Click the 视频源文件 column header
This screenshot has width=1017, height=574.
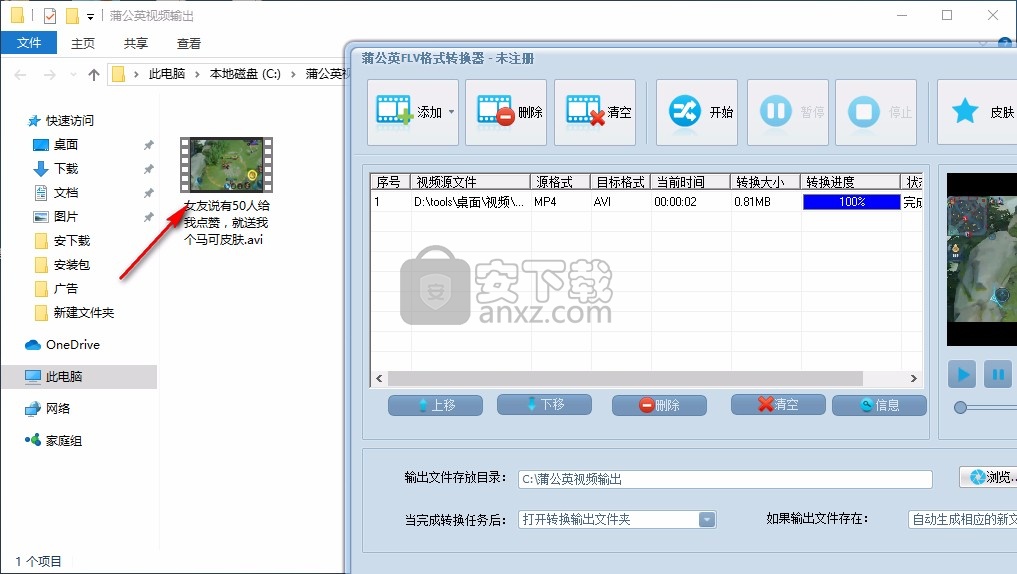click(x=470, y=182)
